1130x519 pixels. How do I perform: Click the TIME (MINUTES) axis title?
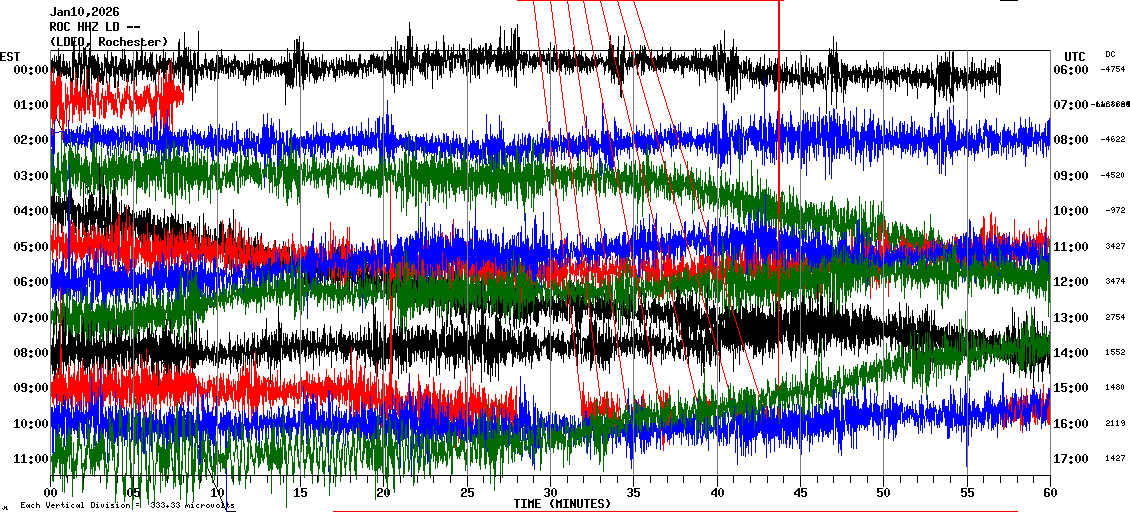(562, 504)
